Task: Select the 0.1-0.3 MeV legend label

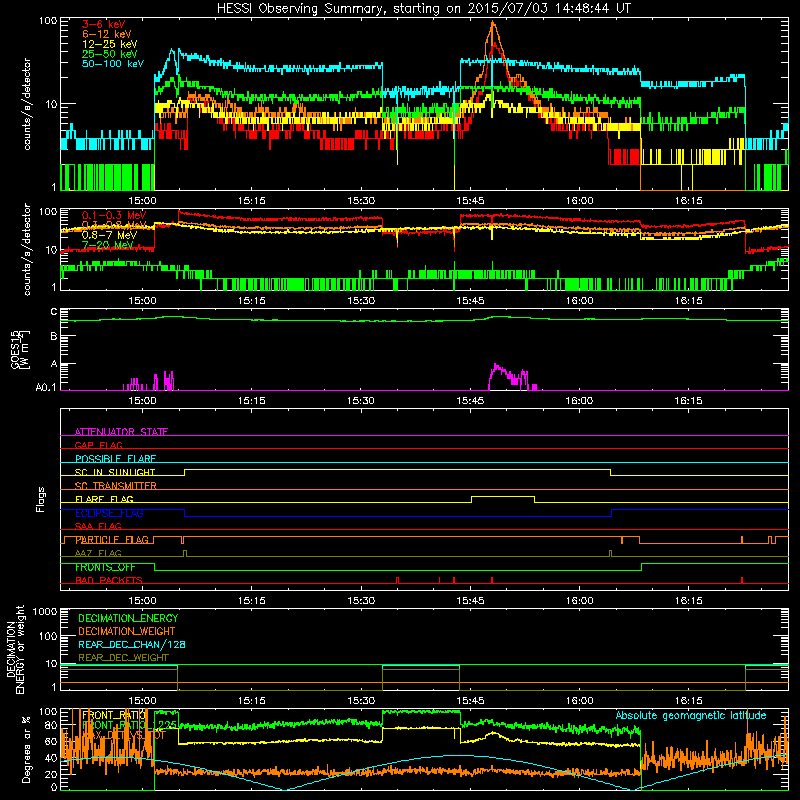Action: click(114, 215)
